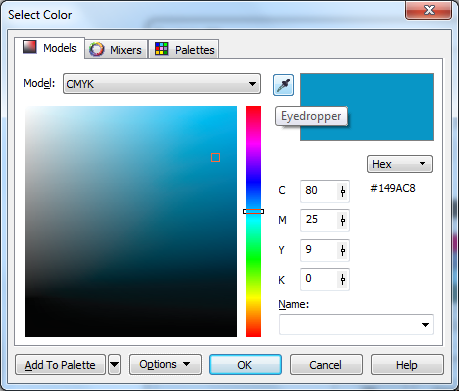This screenshot has height=391, width=459.
Task: Open the Mixers tab
Action: [x=116, y=49]
